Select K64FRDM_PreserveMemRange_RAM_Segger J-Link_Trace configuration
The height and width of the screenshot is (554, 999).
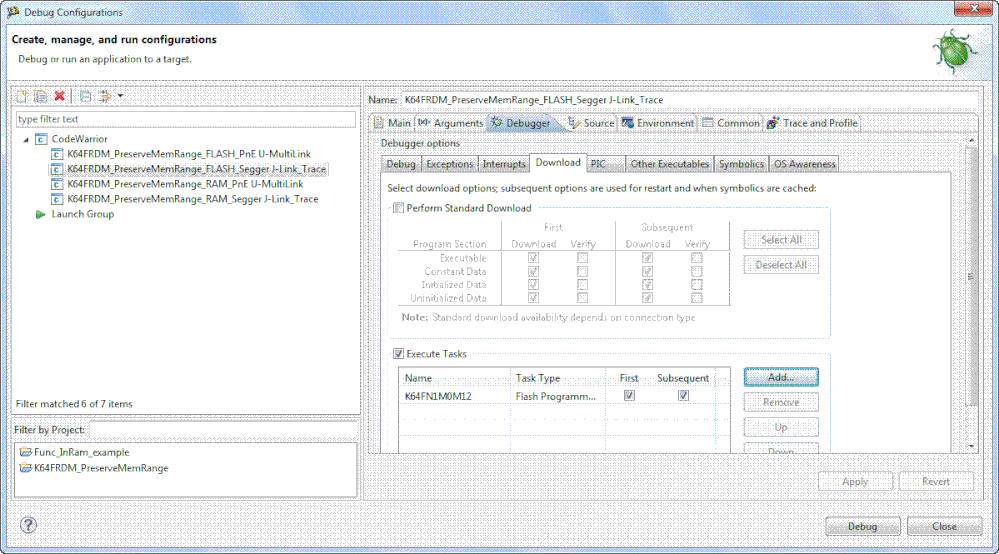point(192,199)
